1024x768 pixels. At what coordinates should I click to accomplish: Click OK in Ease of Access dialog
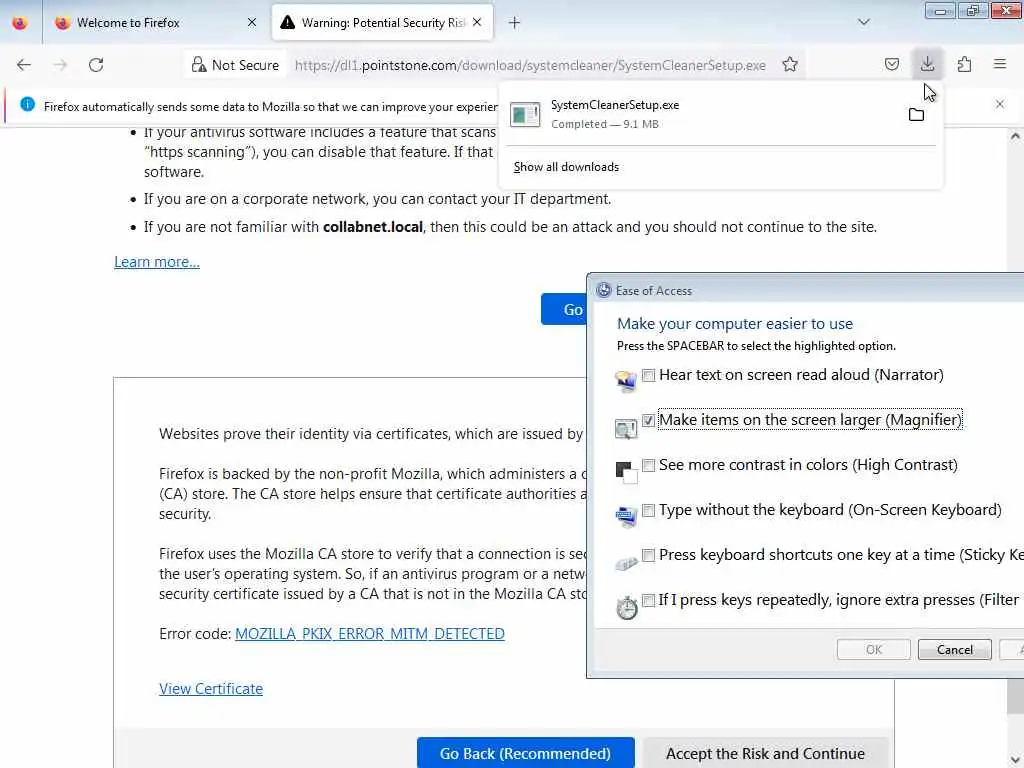click(x=874, y=650)
